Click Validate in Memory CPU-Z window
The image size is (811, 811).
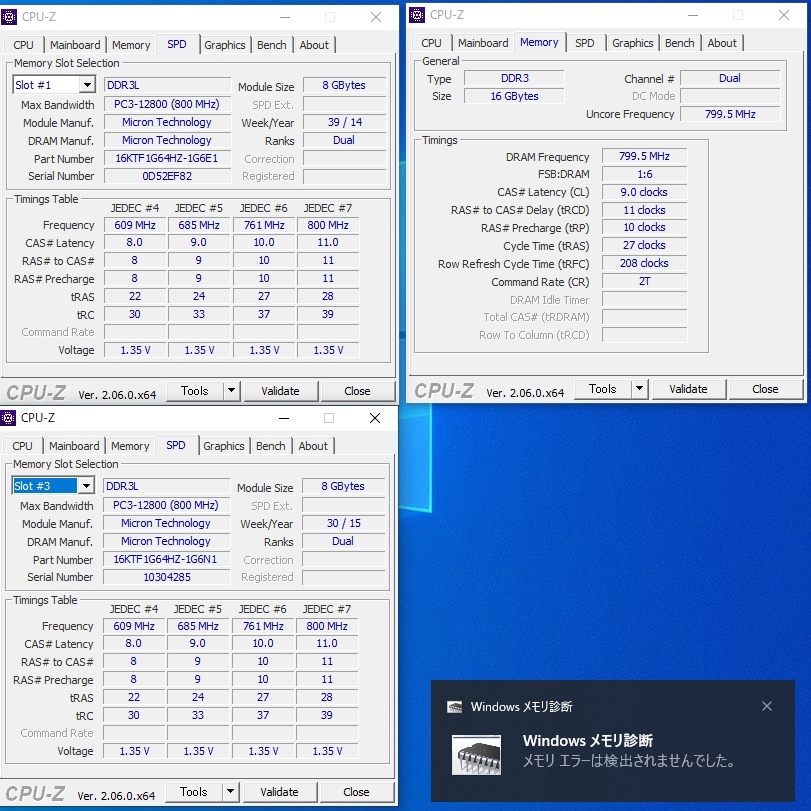pos(688,389)
